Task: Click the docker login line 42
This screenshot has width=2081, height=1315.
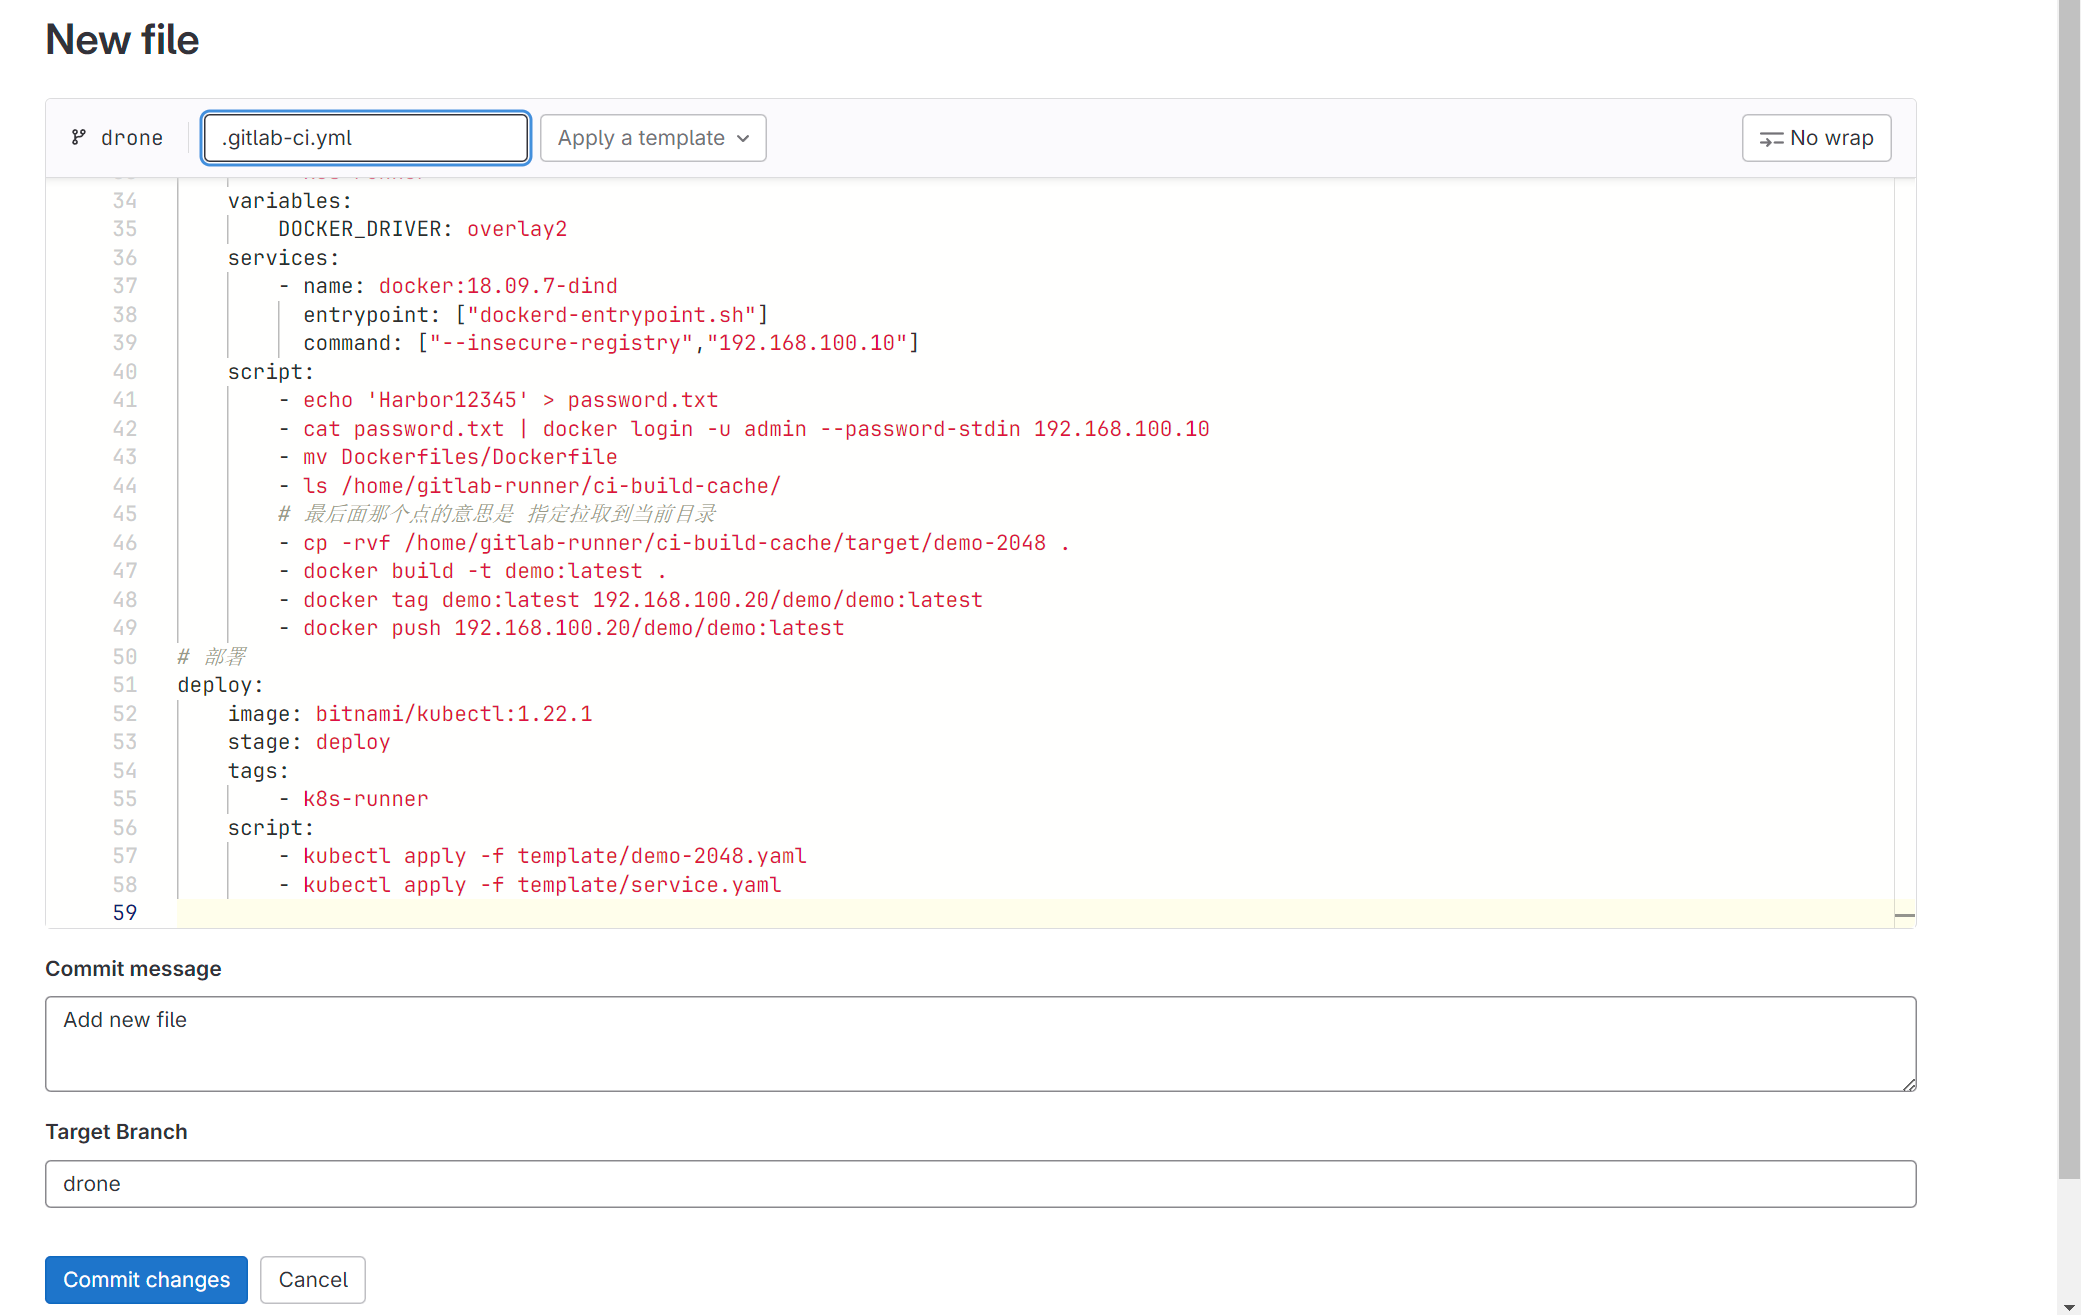Action: [x=744, y=429]
